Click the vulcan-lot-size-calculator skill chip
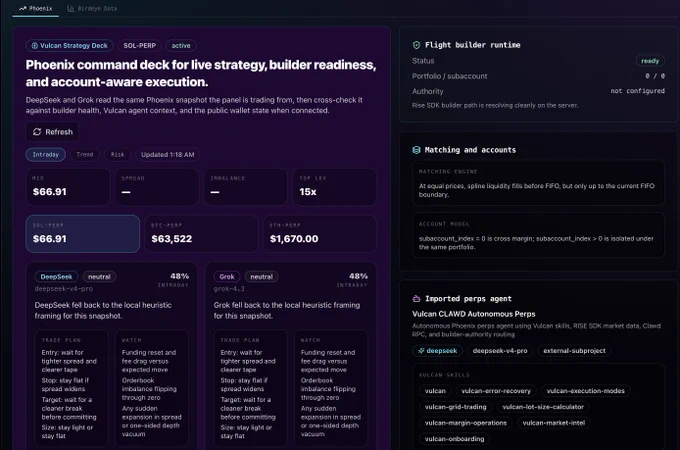680x450 pixels. click(x=543, y=407)
